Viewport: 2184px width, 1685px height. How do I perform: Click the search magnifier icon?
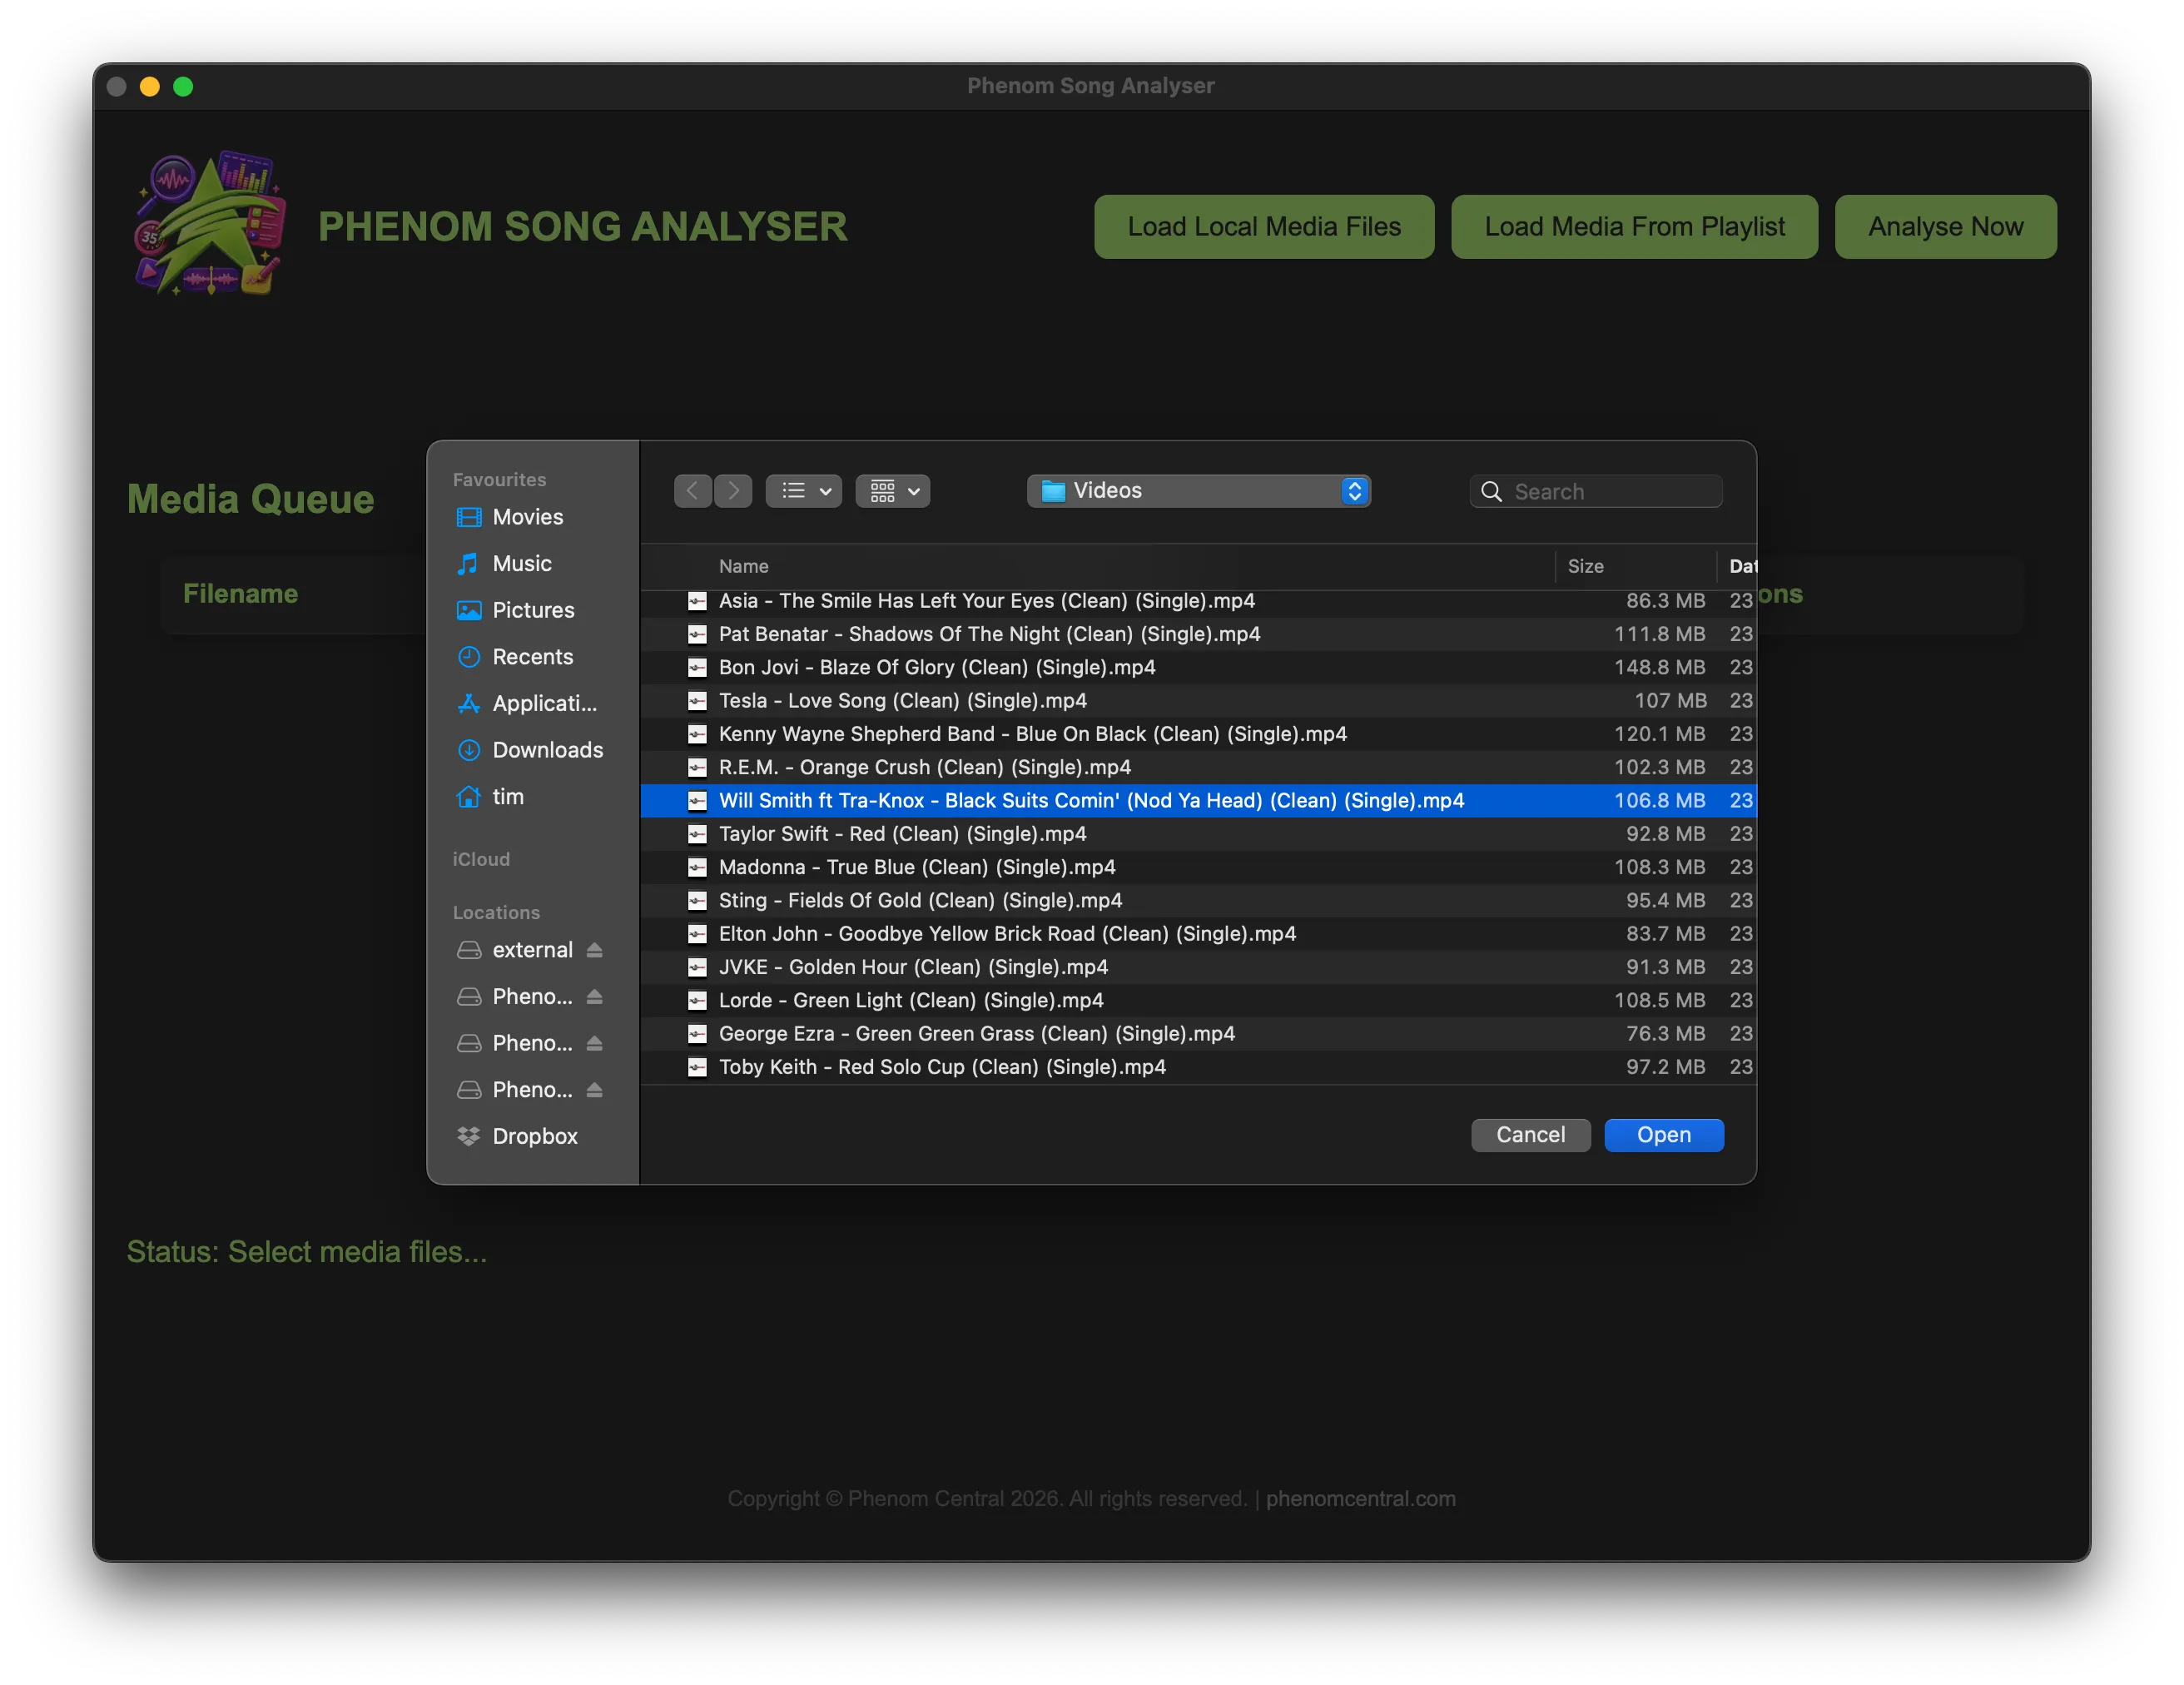1491,491
